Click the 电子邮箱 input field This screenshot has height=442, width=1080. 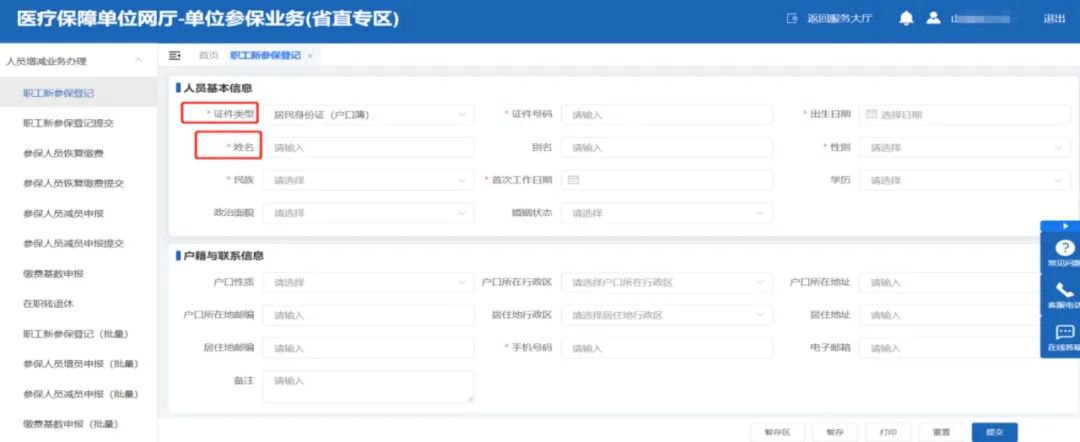(x=951, y=348)
